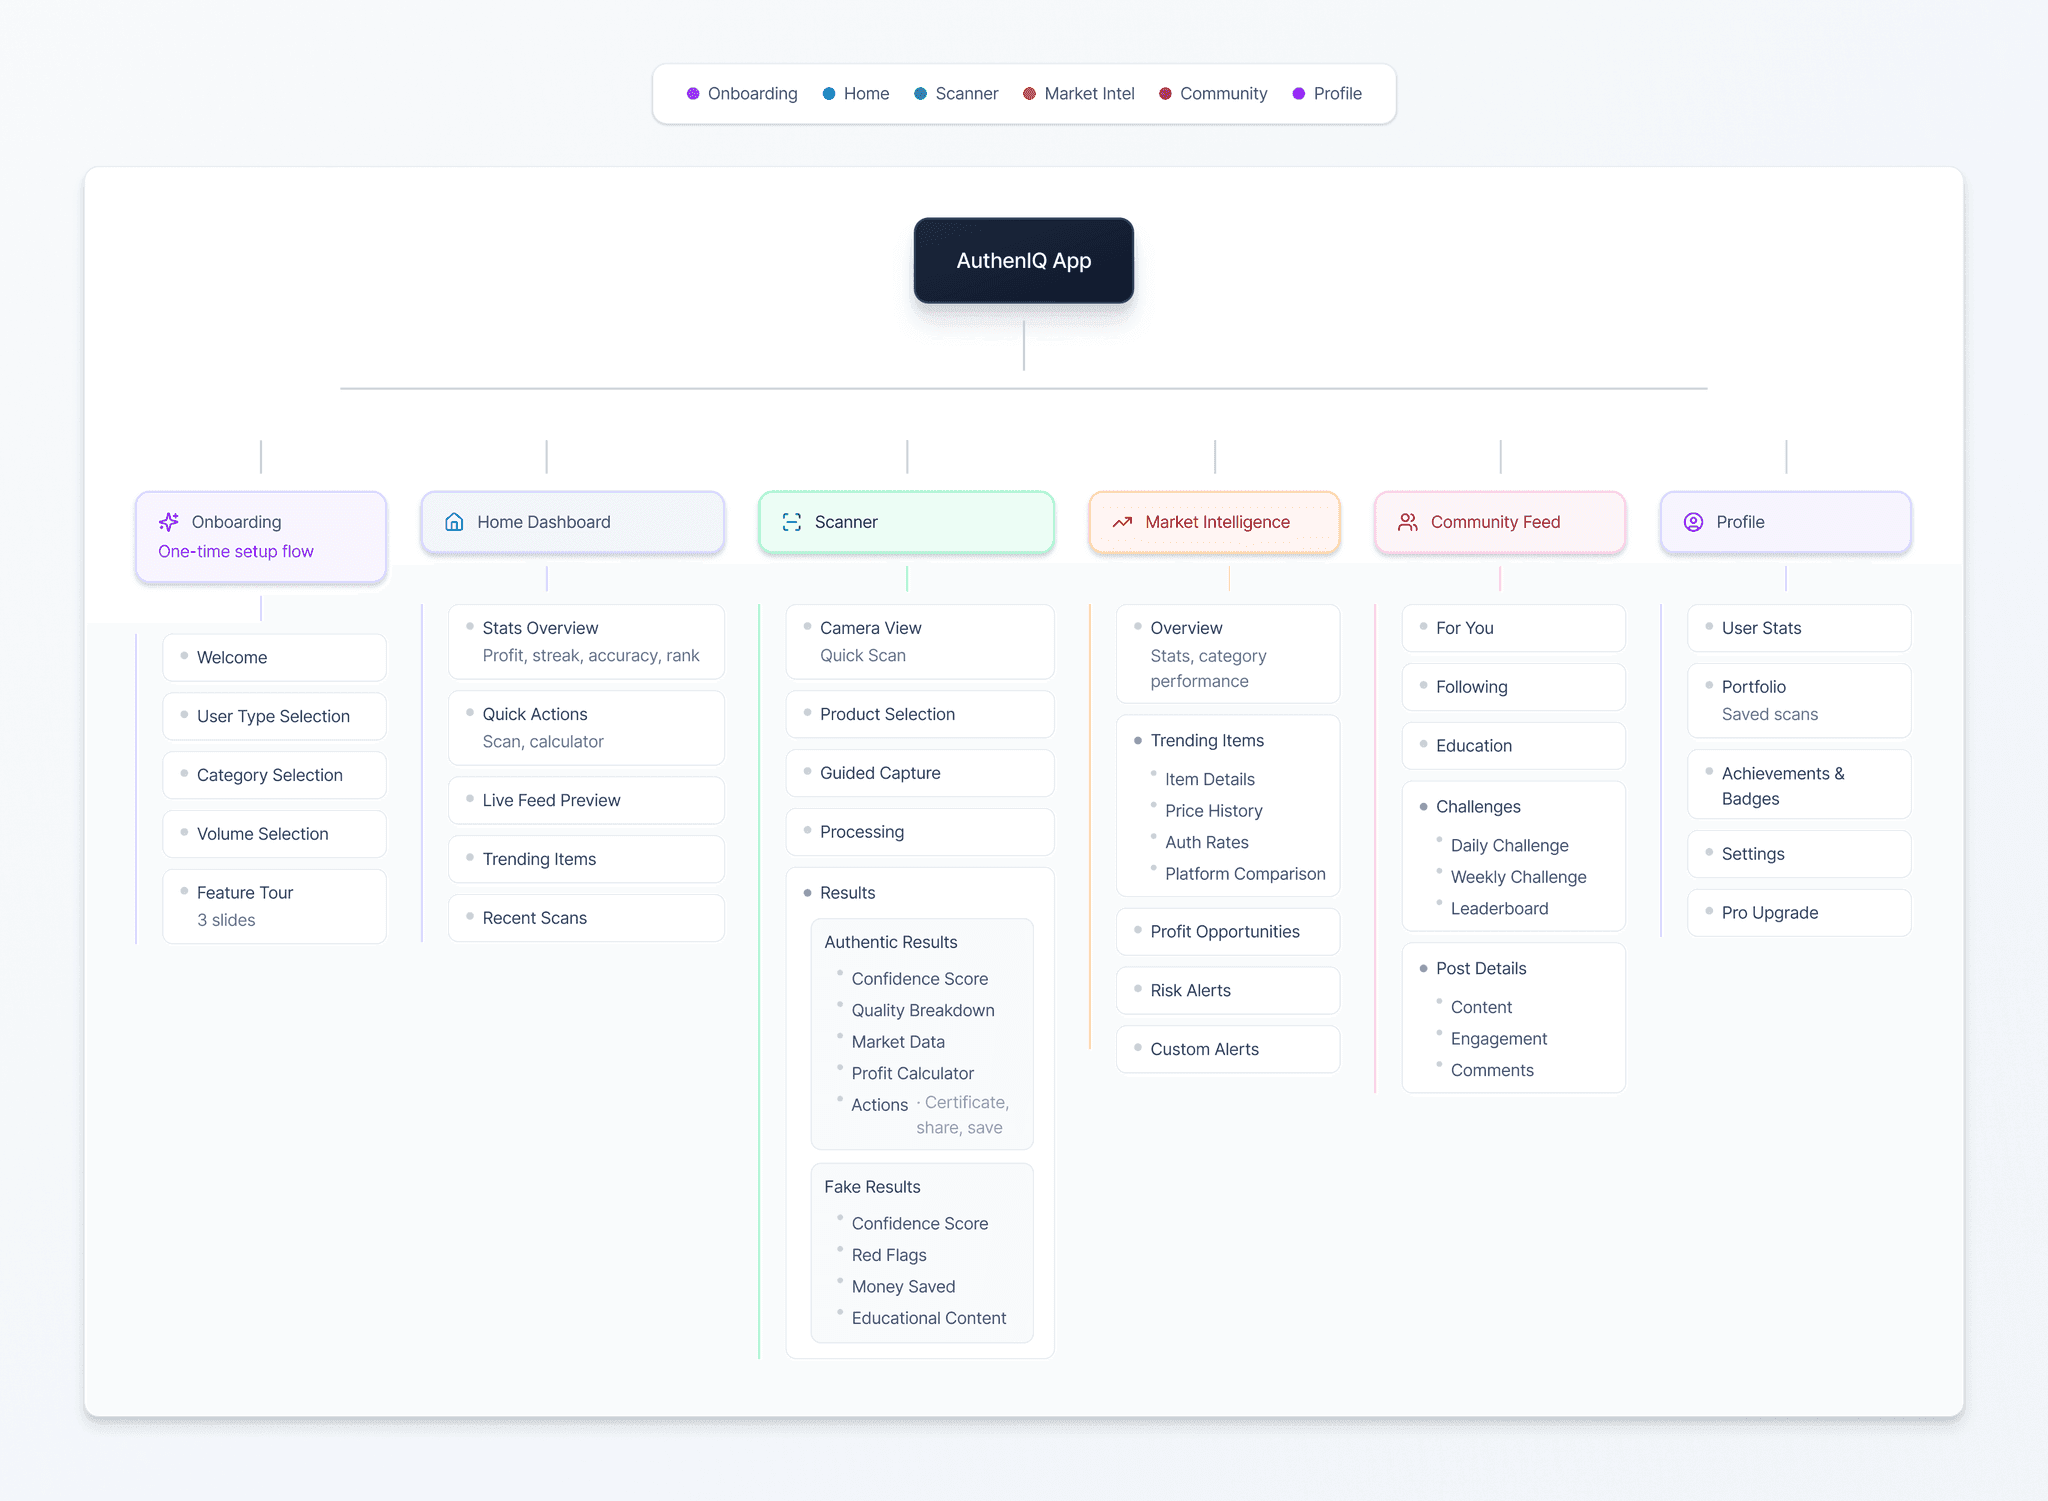Select the Welcome onboarding step
The height and width of the screenshot is (1501, 2048).
coord(275,658)
